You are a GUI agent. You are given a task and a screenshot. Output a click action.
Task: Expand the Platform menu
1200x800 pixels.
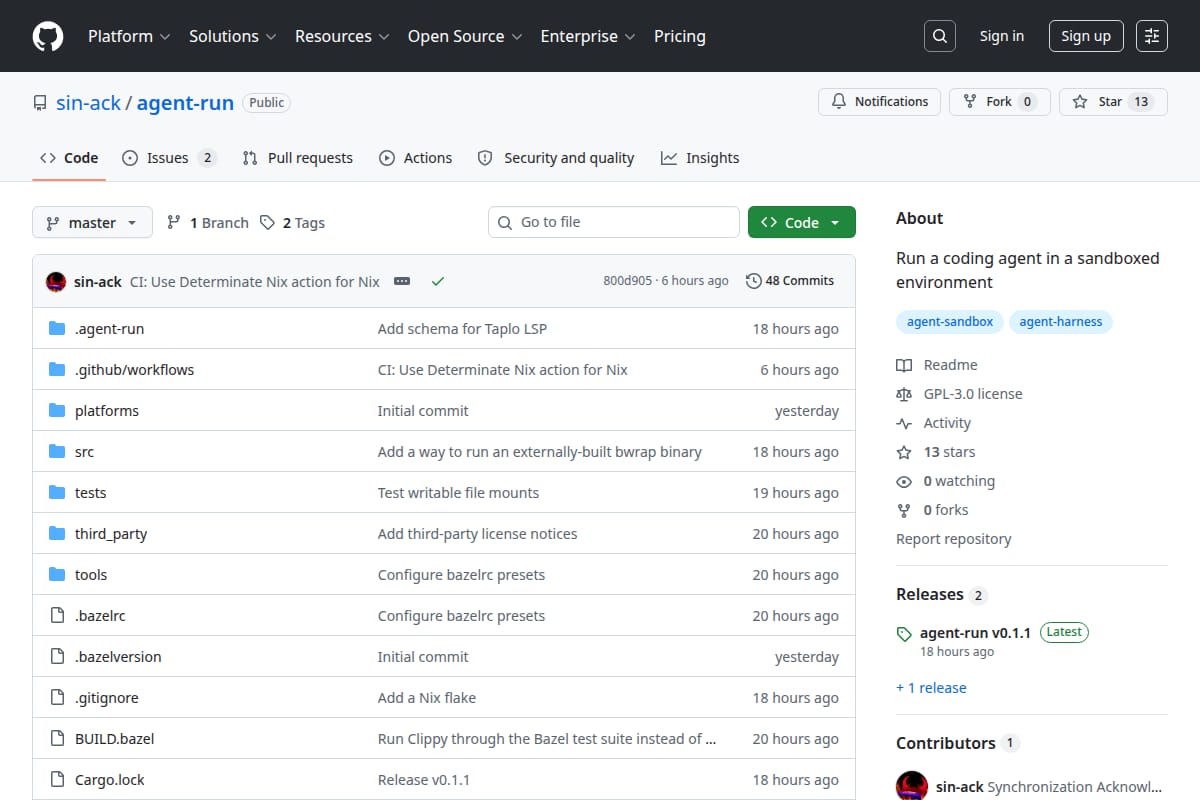[x=129, y=36]
